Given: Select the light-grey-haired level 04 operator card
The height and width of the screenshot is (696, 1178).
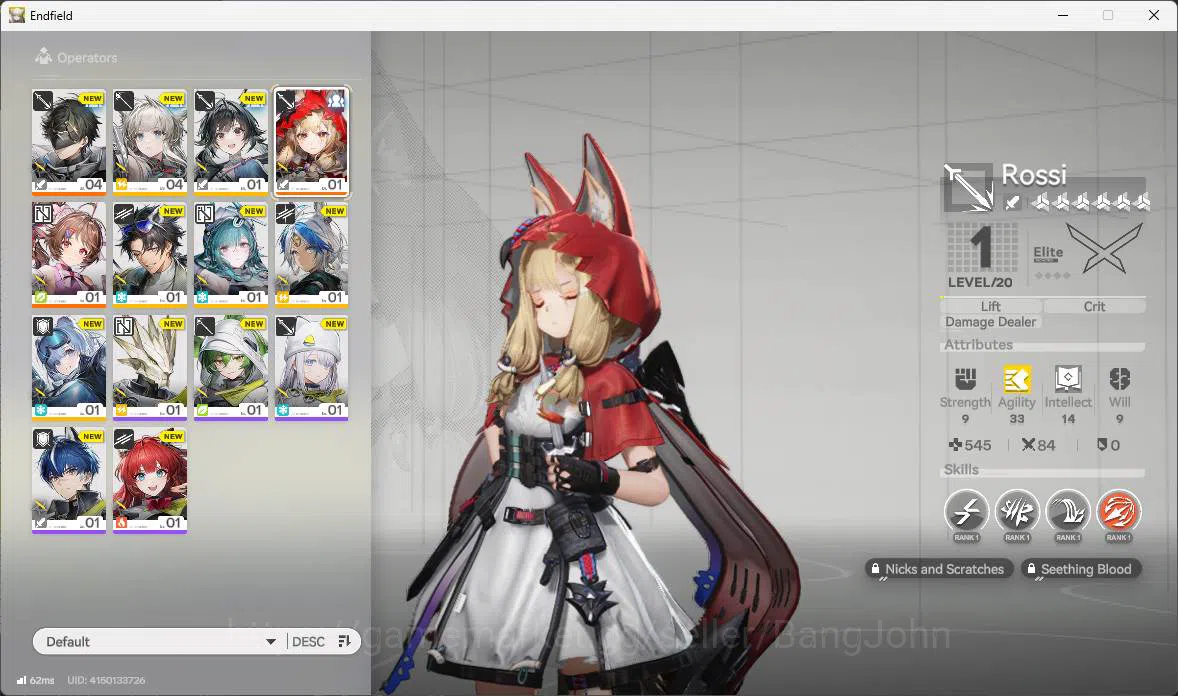Looking at the screenshot, I should [150, 142].
